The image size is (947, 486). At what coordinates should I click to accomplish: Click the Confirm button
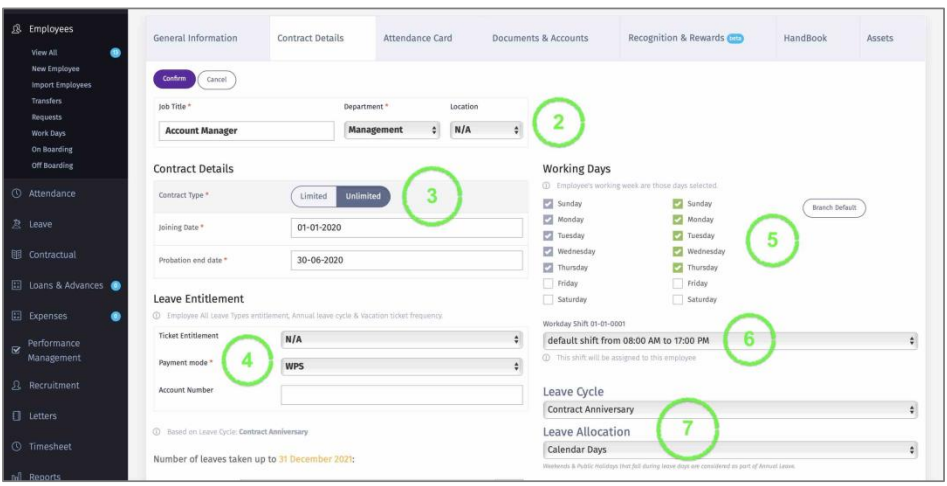point(173,79)
